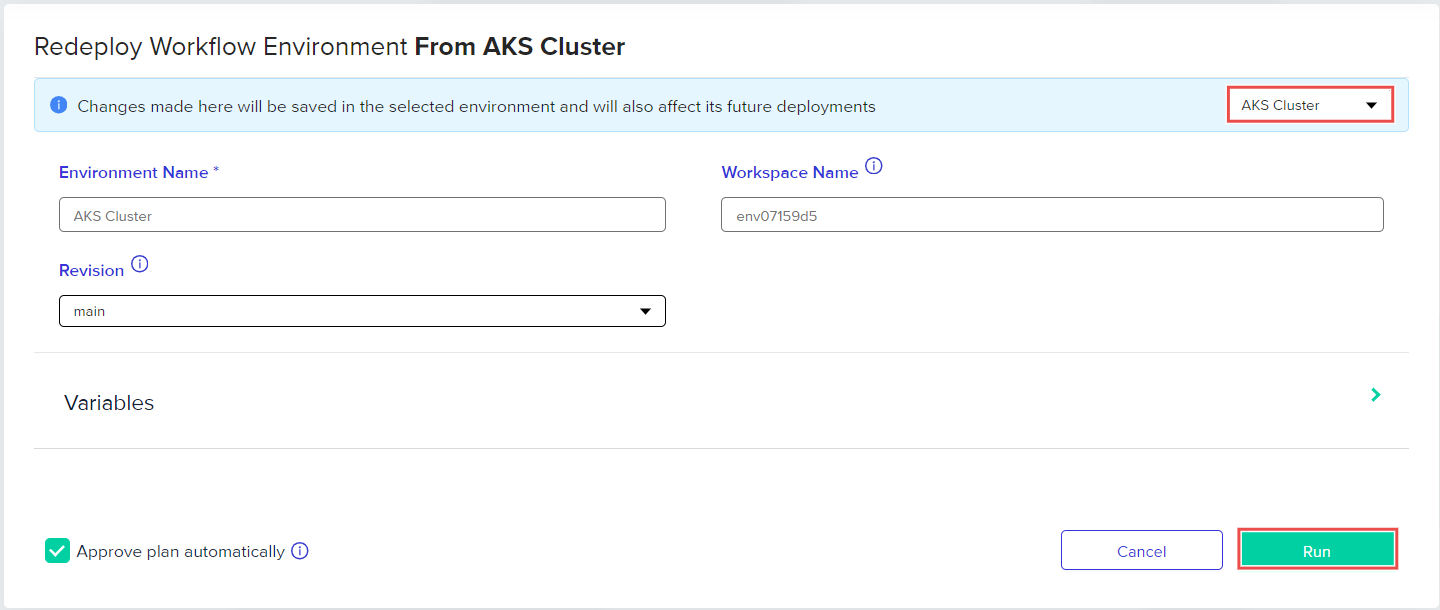Click the Approve plan automatically label

pyautogui.click(x=181, y=551)
